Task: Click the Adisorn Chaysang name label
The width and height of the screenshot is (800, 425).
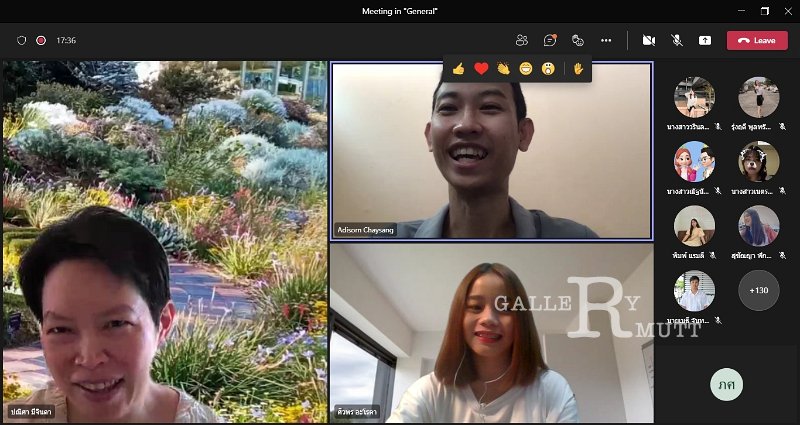Action: (365, 230)
